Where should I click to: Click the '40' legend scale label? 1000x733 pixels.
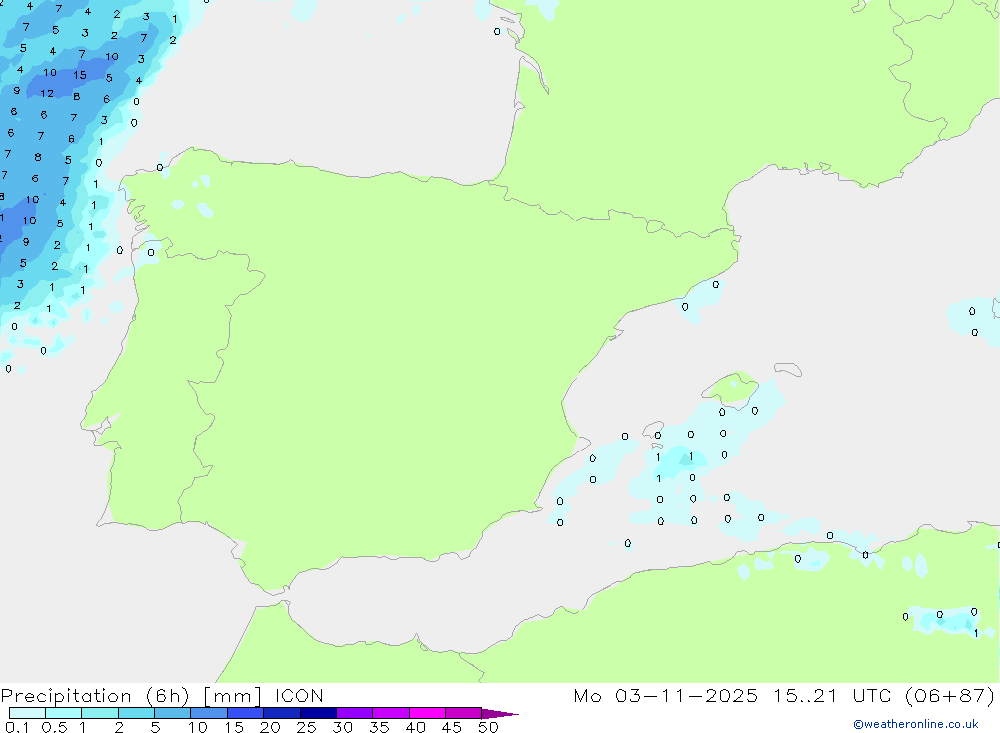(415, 727)
